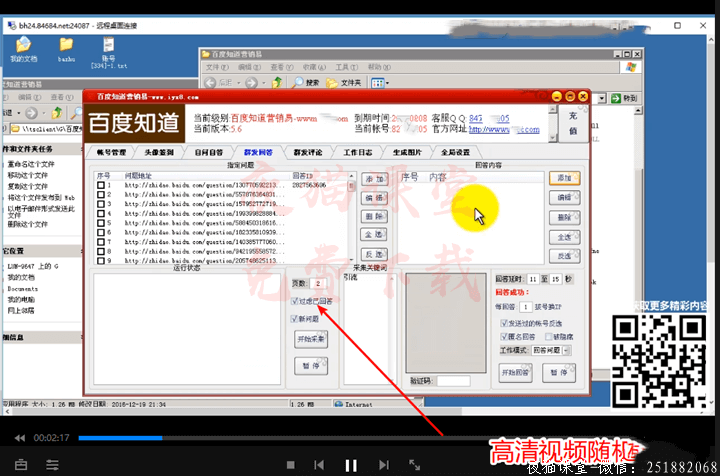Switch to the 头像签到 tab
The width and height of the screenshot is (720, 476).
[x=159, y=152]
